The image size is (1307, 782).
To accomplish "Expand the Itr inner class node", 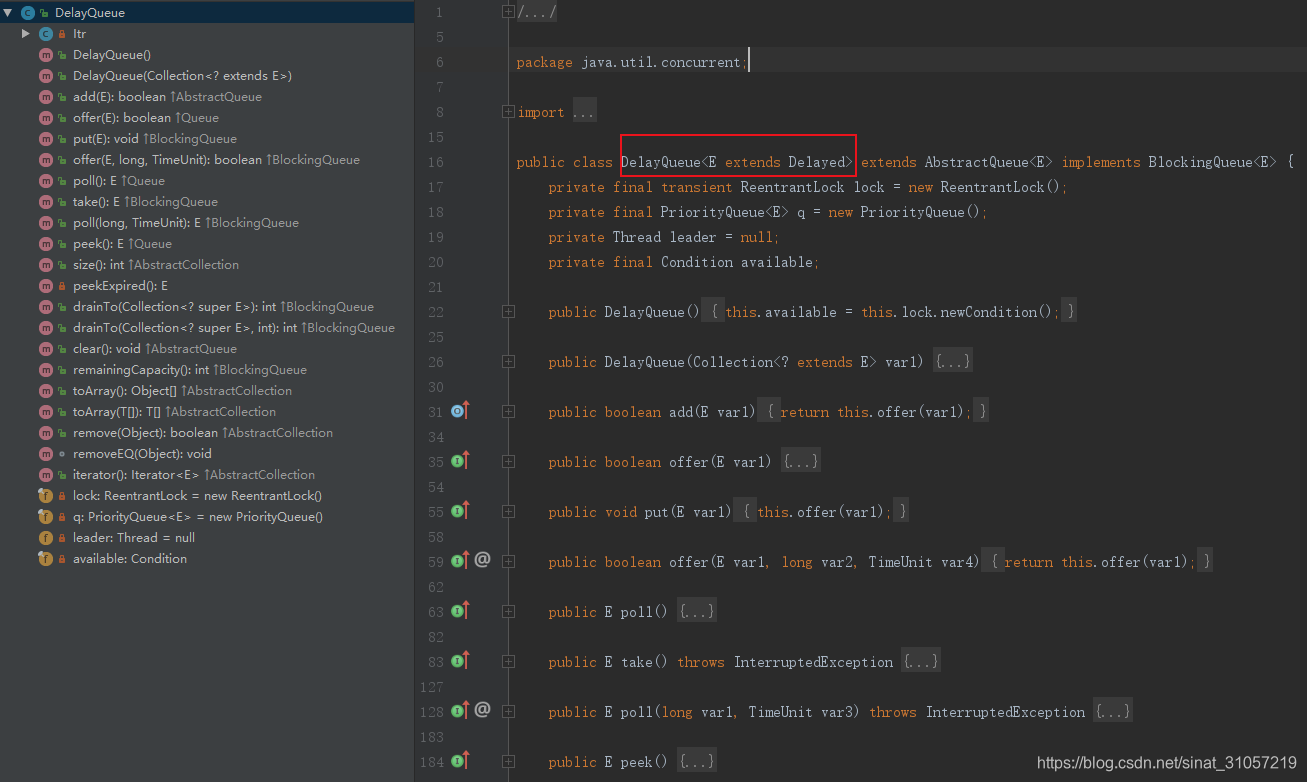I will point(27,34).
